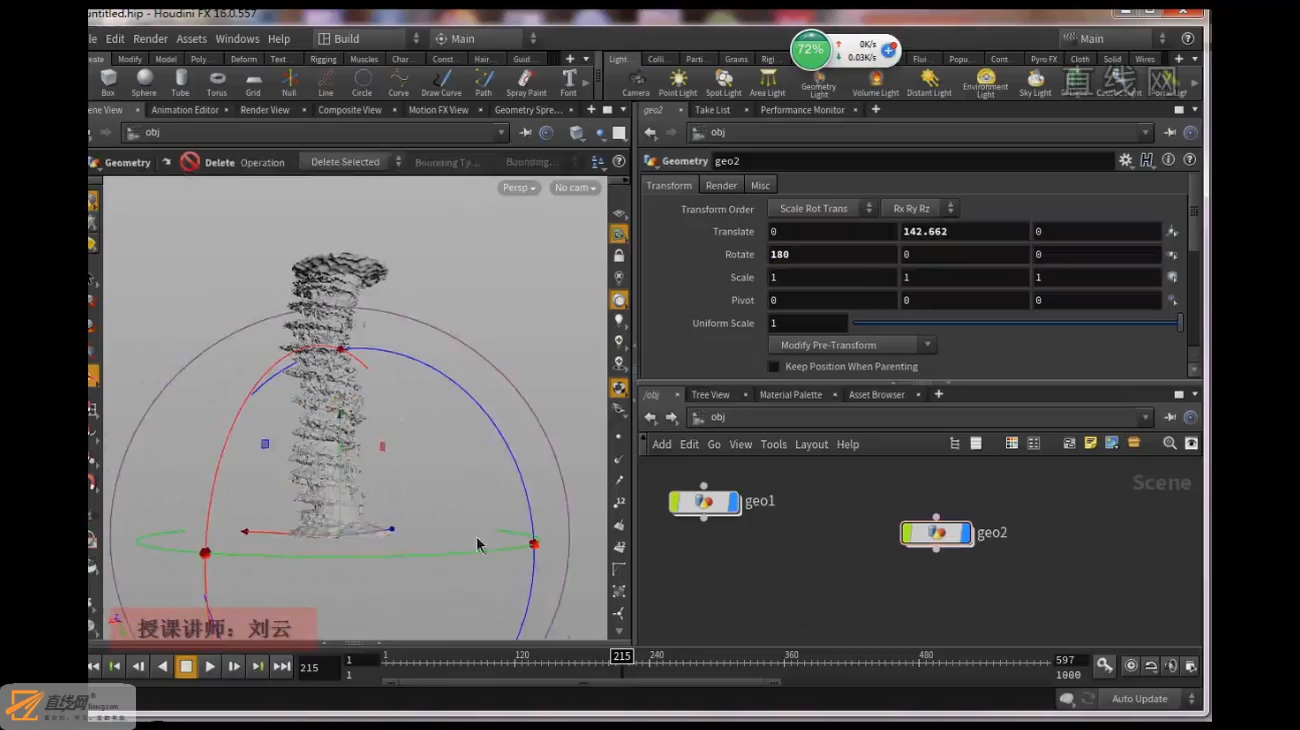Click the geo2 node icon

point(936,533)
